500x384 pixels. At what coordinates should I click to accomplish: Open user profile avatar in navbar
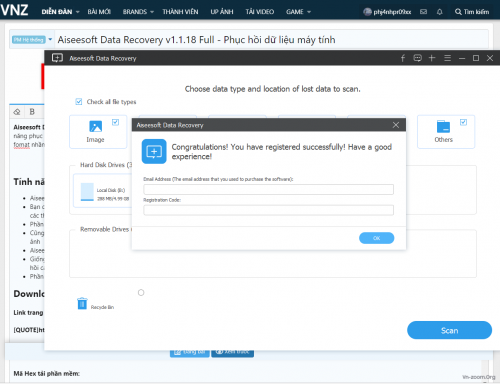tap(367, 12)
